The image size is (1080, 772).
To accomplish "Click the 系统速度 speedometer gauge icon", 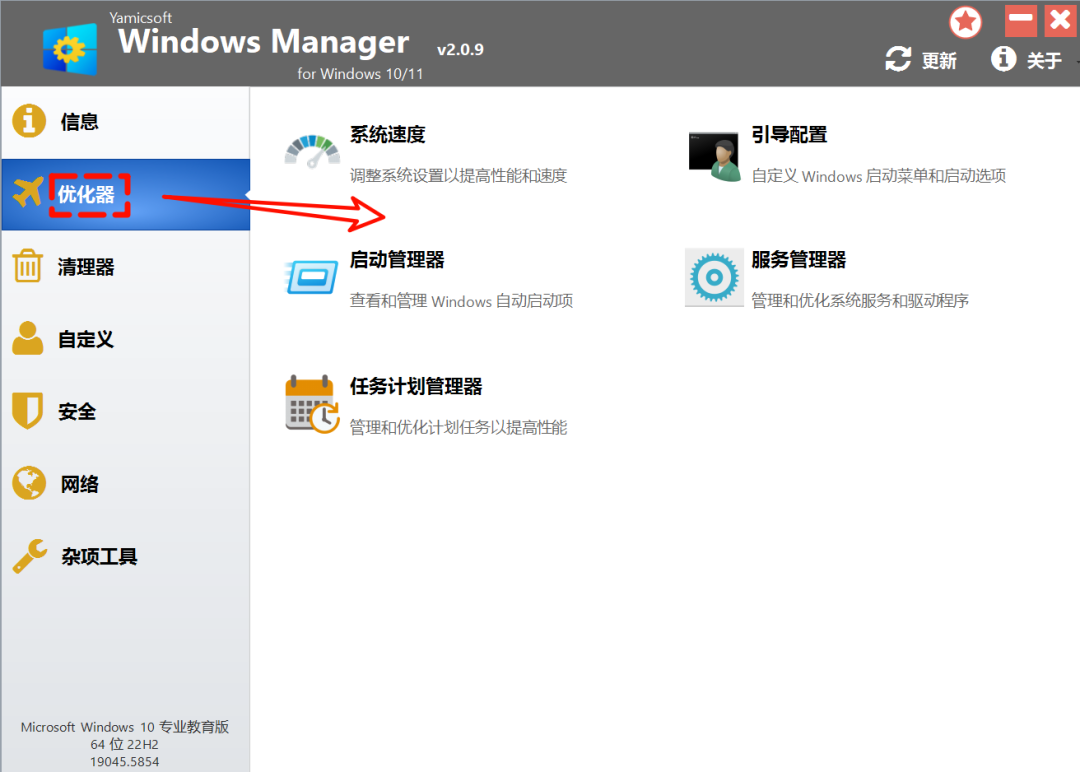I will tap(312, 152).
